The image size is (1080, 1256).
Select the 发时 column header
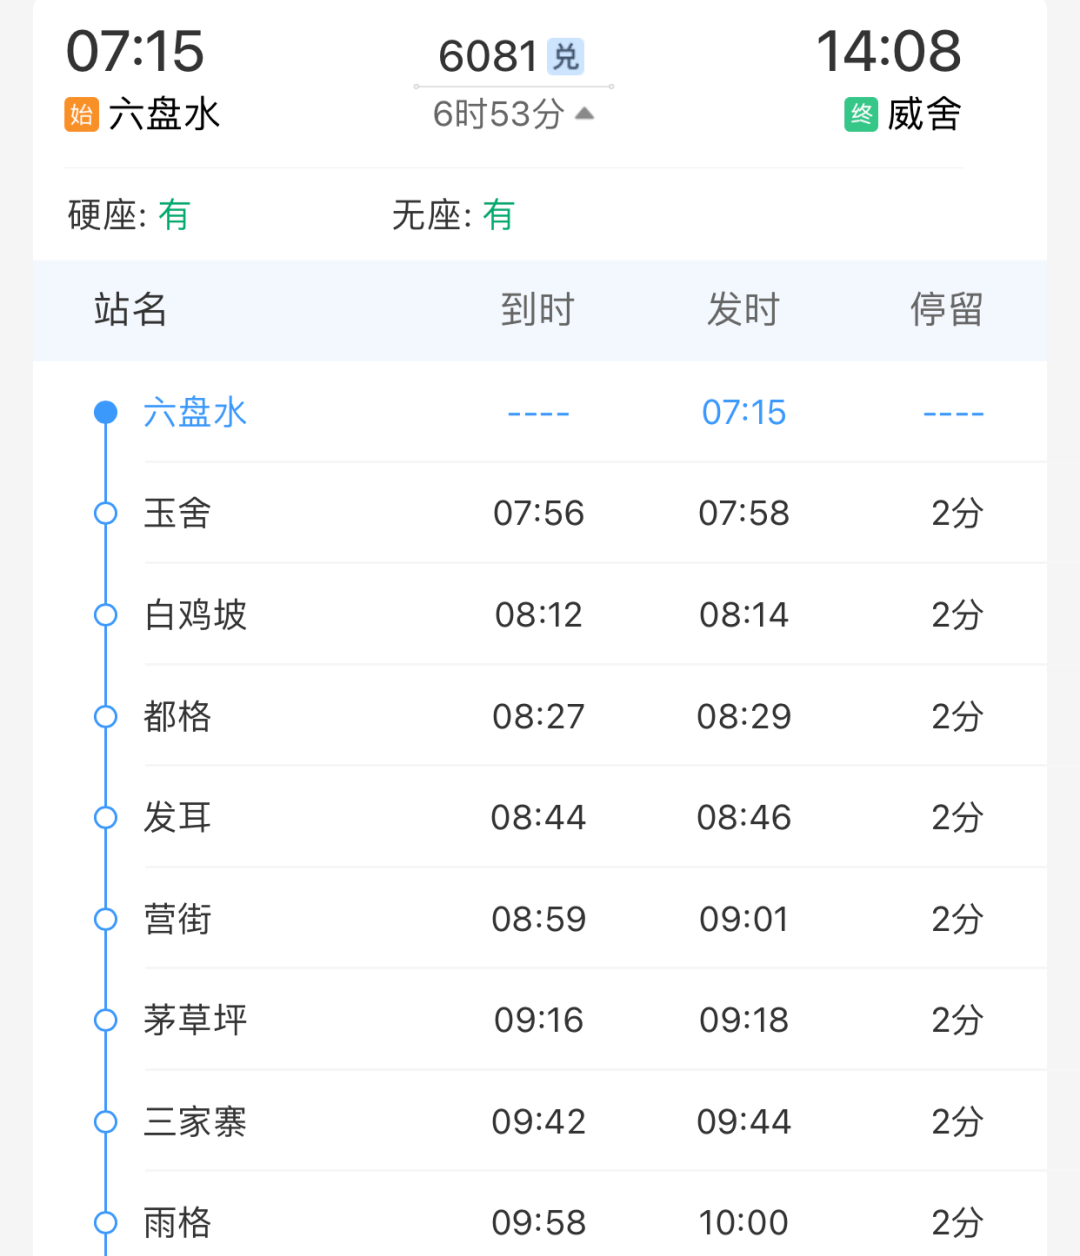(x=743, y=310)
